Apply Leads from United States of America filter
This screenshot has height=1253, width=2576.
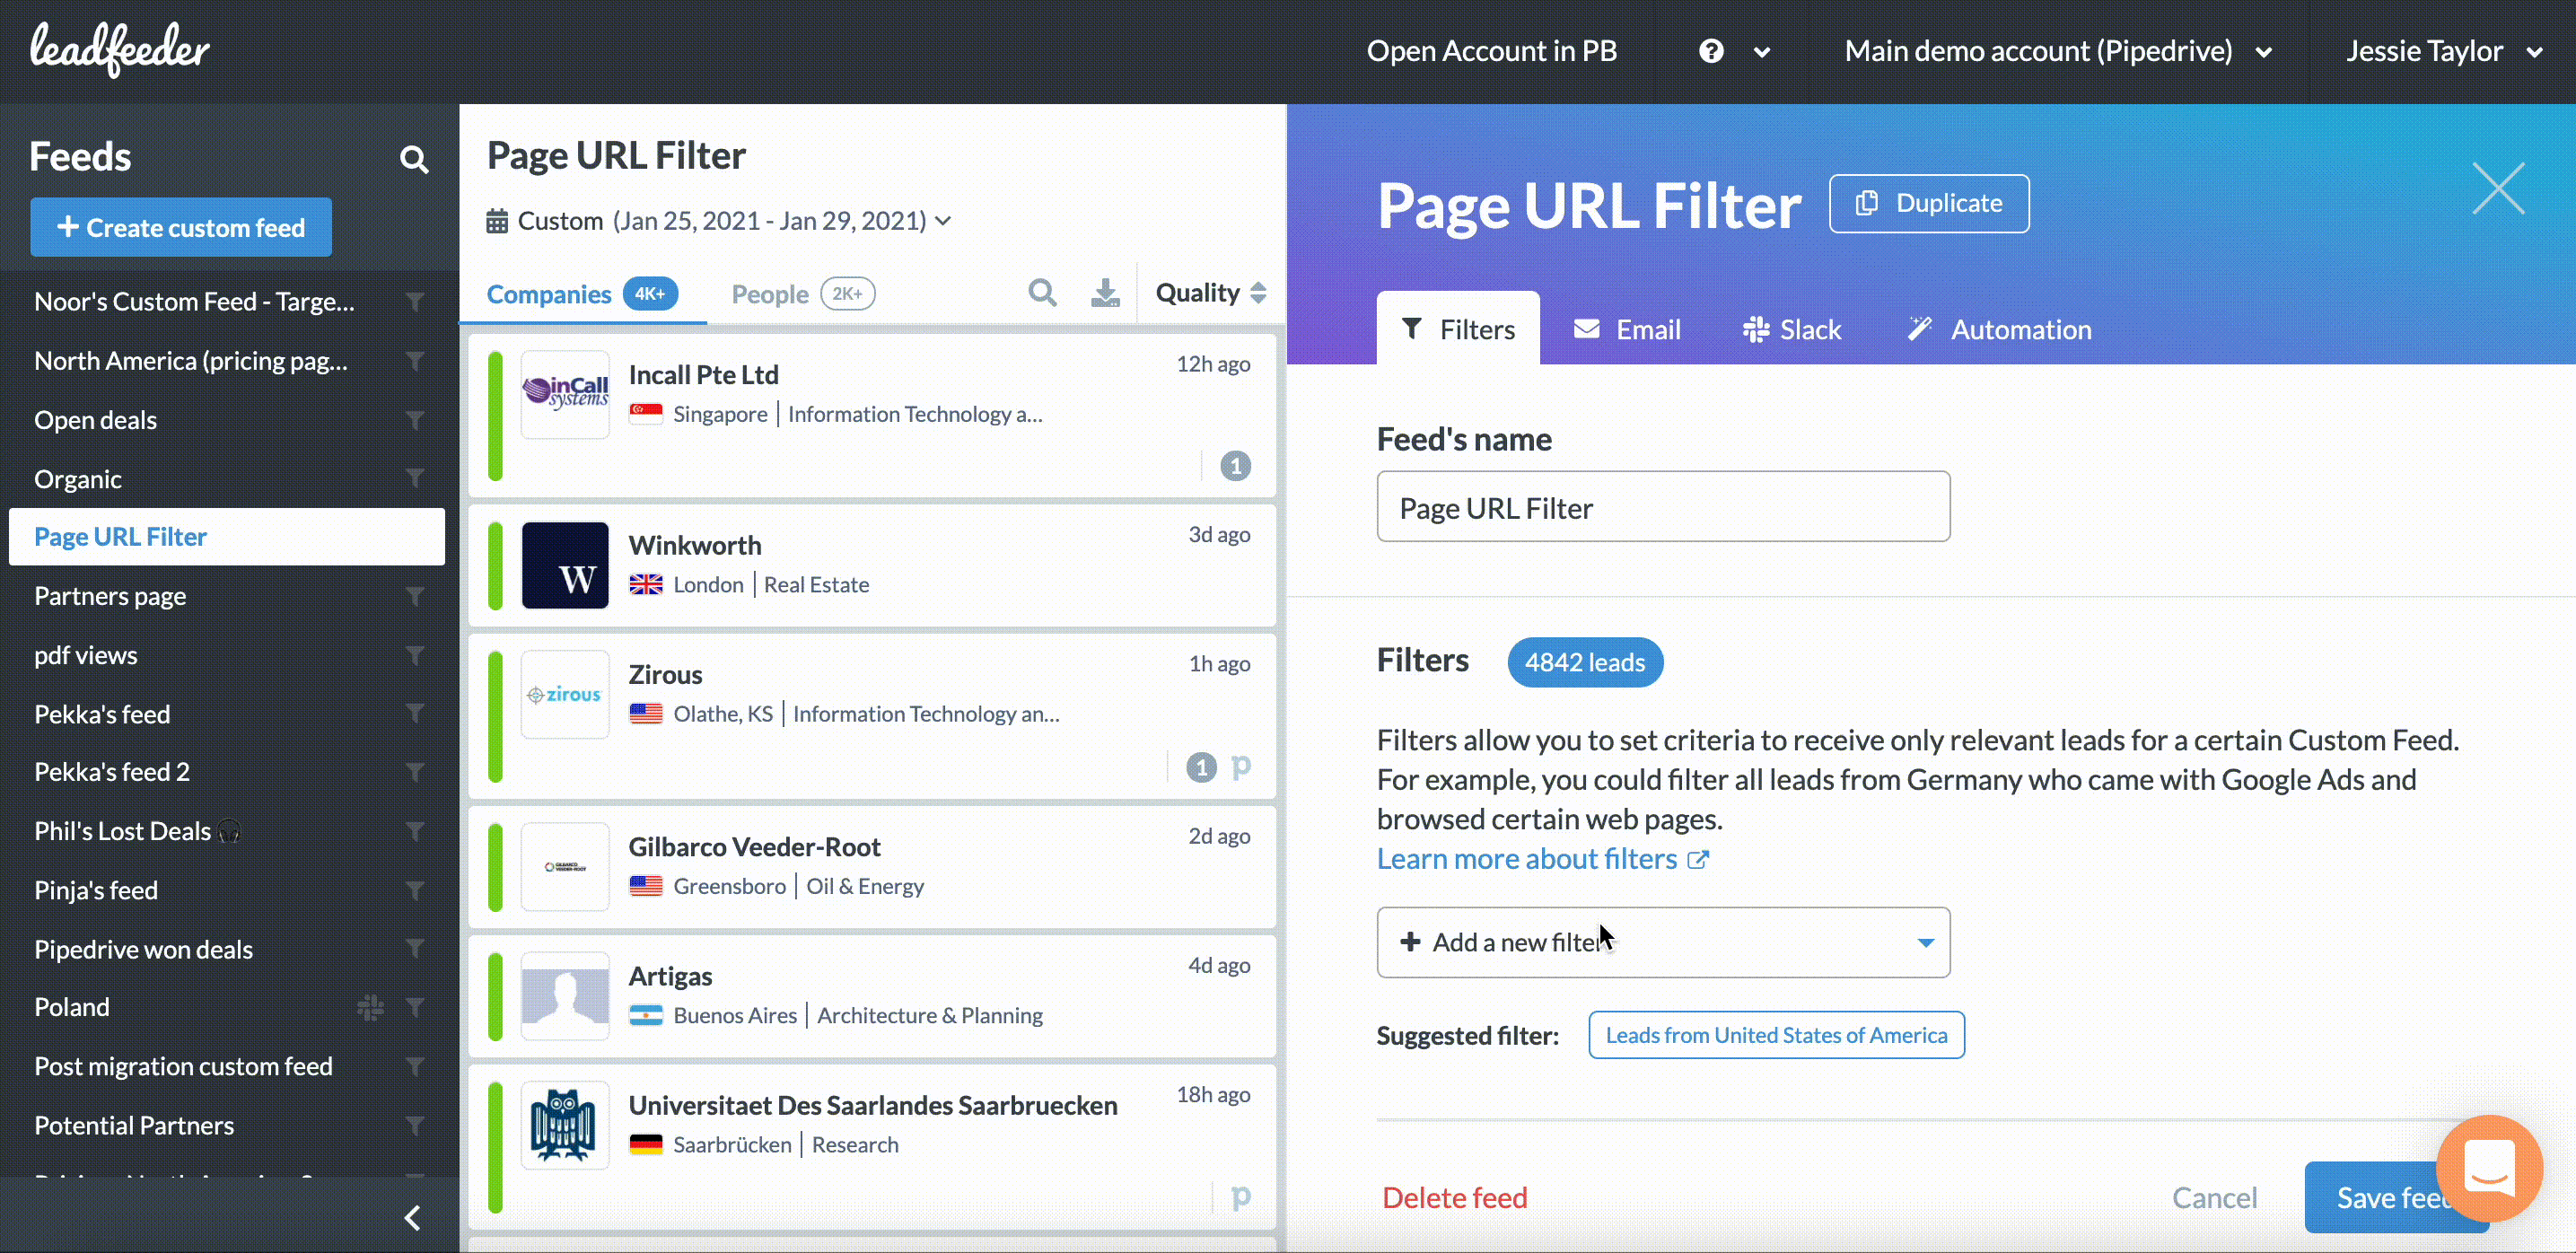pos(1776,1034)
